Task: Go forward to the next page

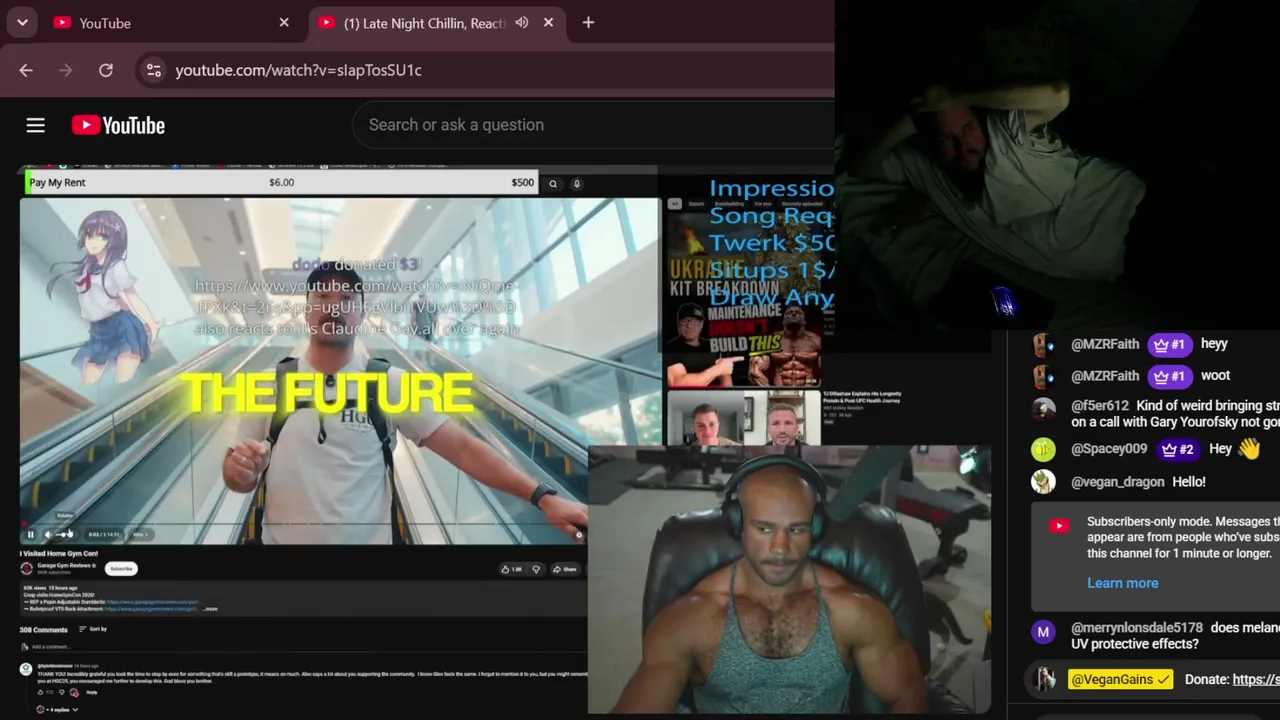Action: tap(66, 70)
